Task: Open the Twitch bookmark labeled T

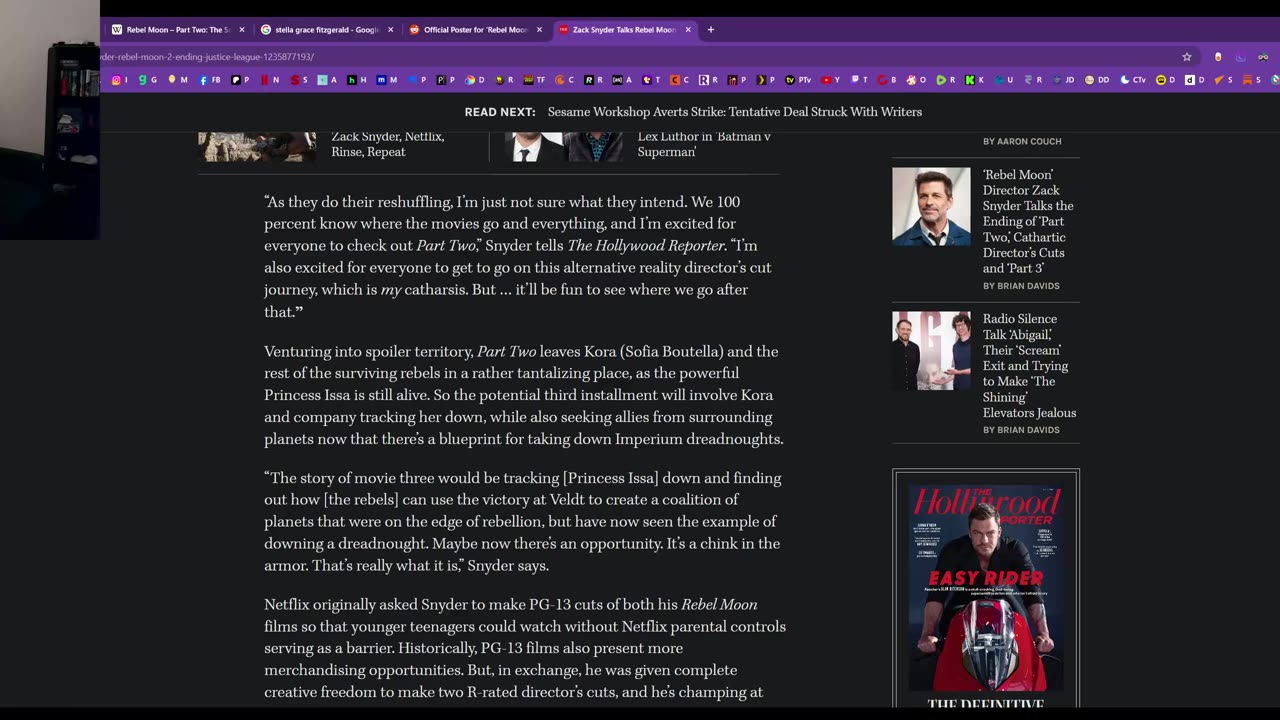Action: [x=859, y=80]
